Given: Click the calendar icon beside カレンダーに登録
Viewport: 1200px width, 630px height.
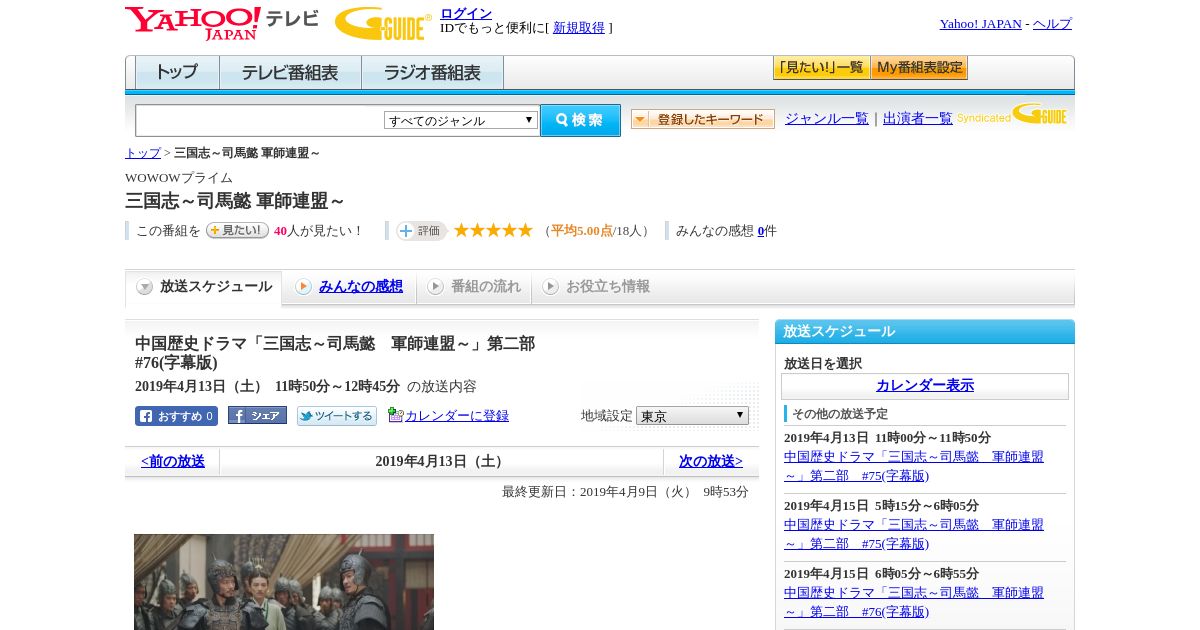Looking at the screenshot, I should coord(395,415).
